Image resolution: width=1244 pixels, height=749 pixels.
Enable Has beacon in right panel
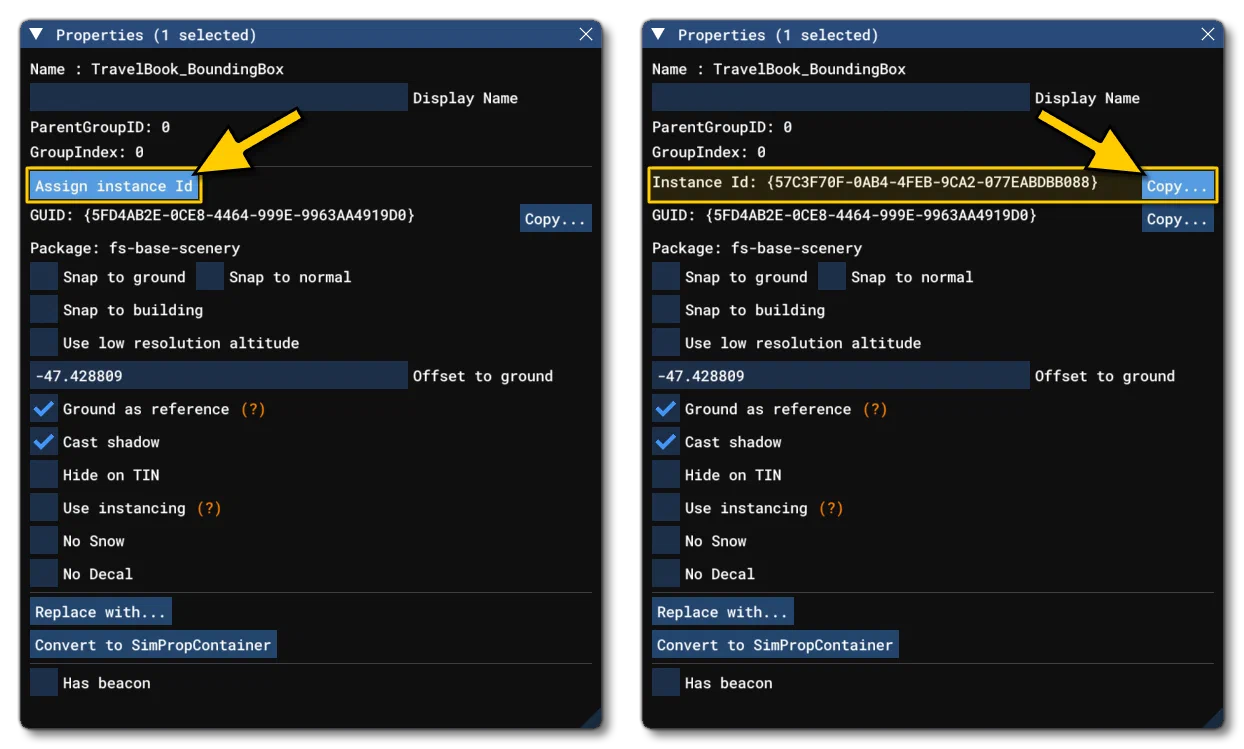pos(666,683)
